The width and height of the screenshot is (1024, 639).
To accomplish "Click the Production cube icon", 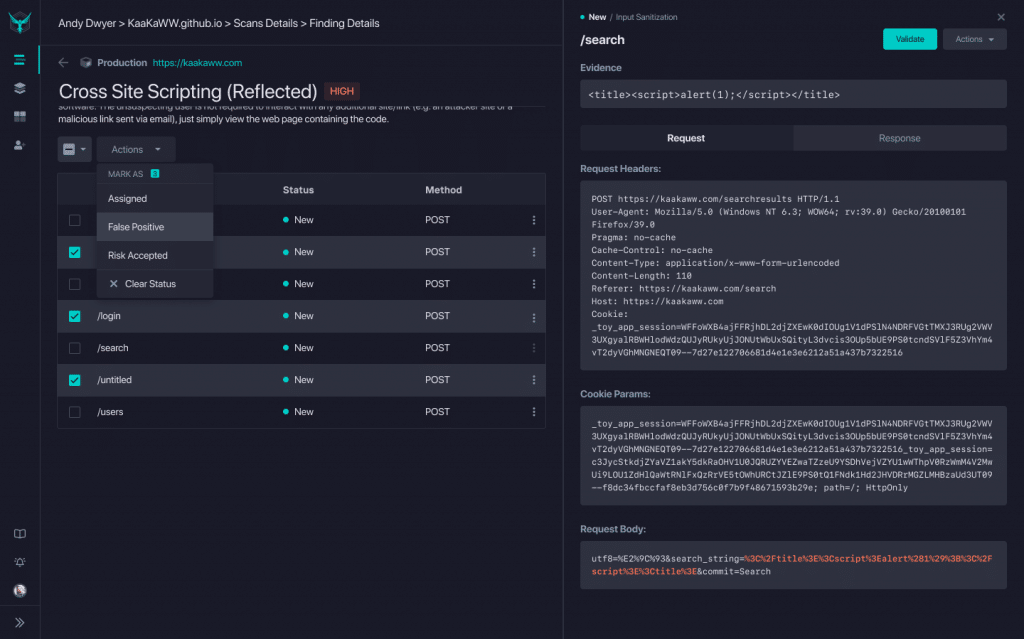I will pos(86,63).
